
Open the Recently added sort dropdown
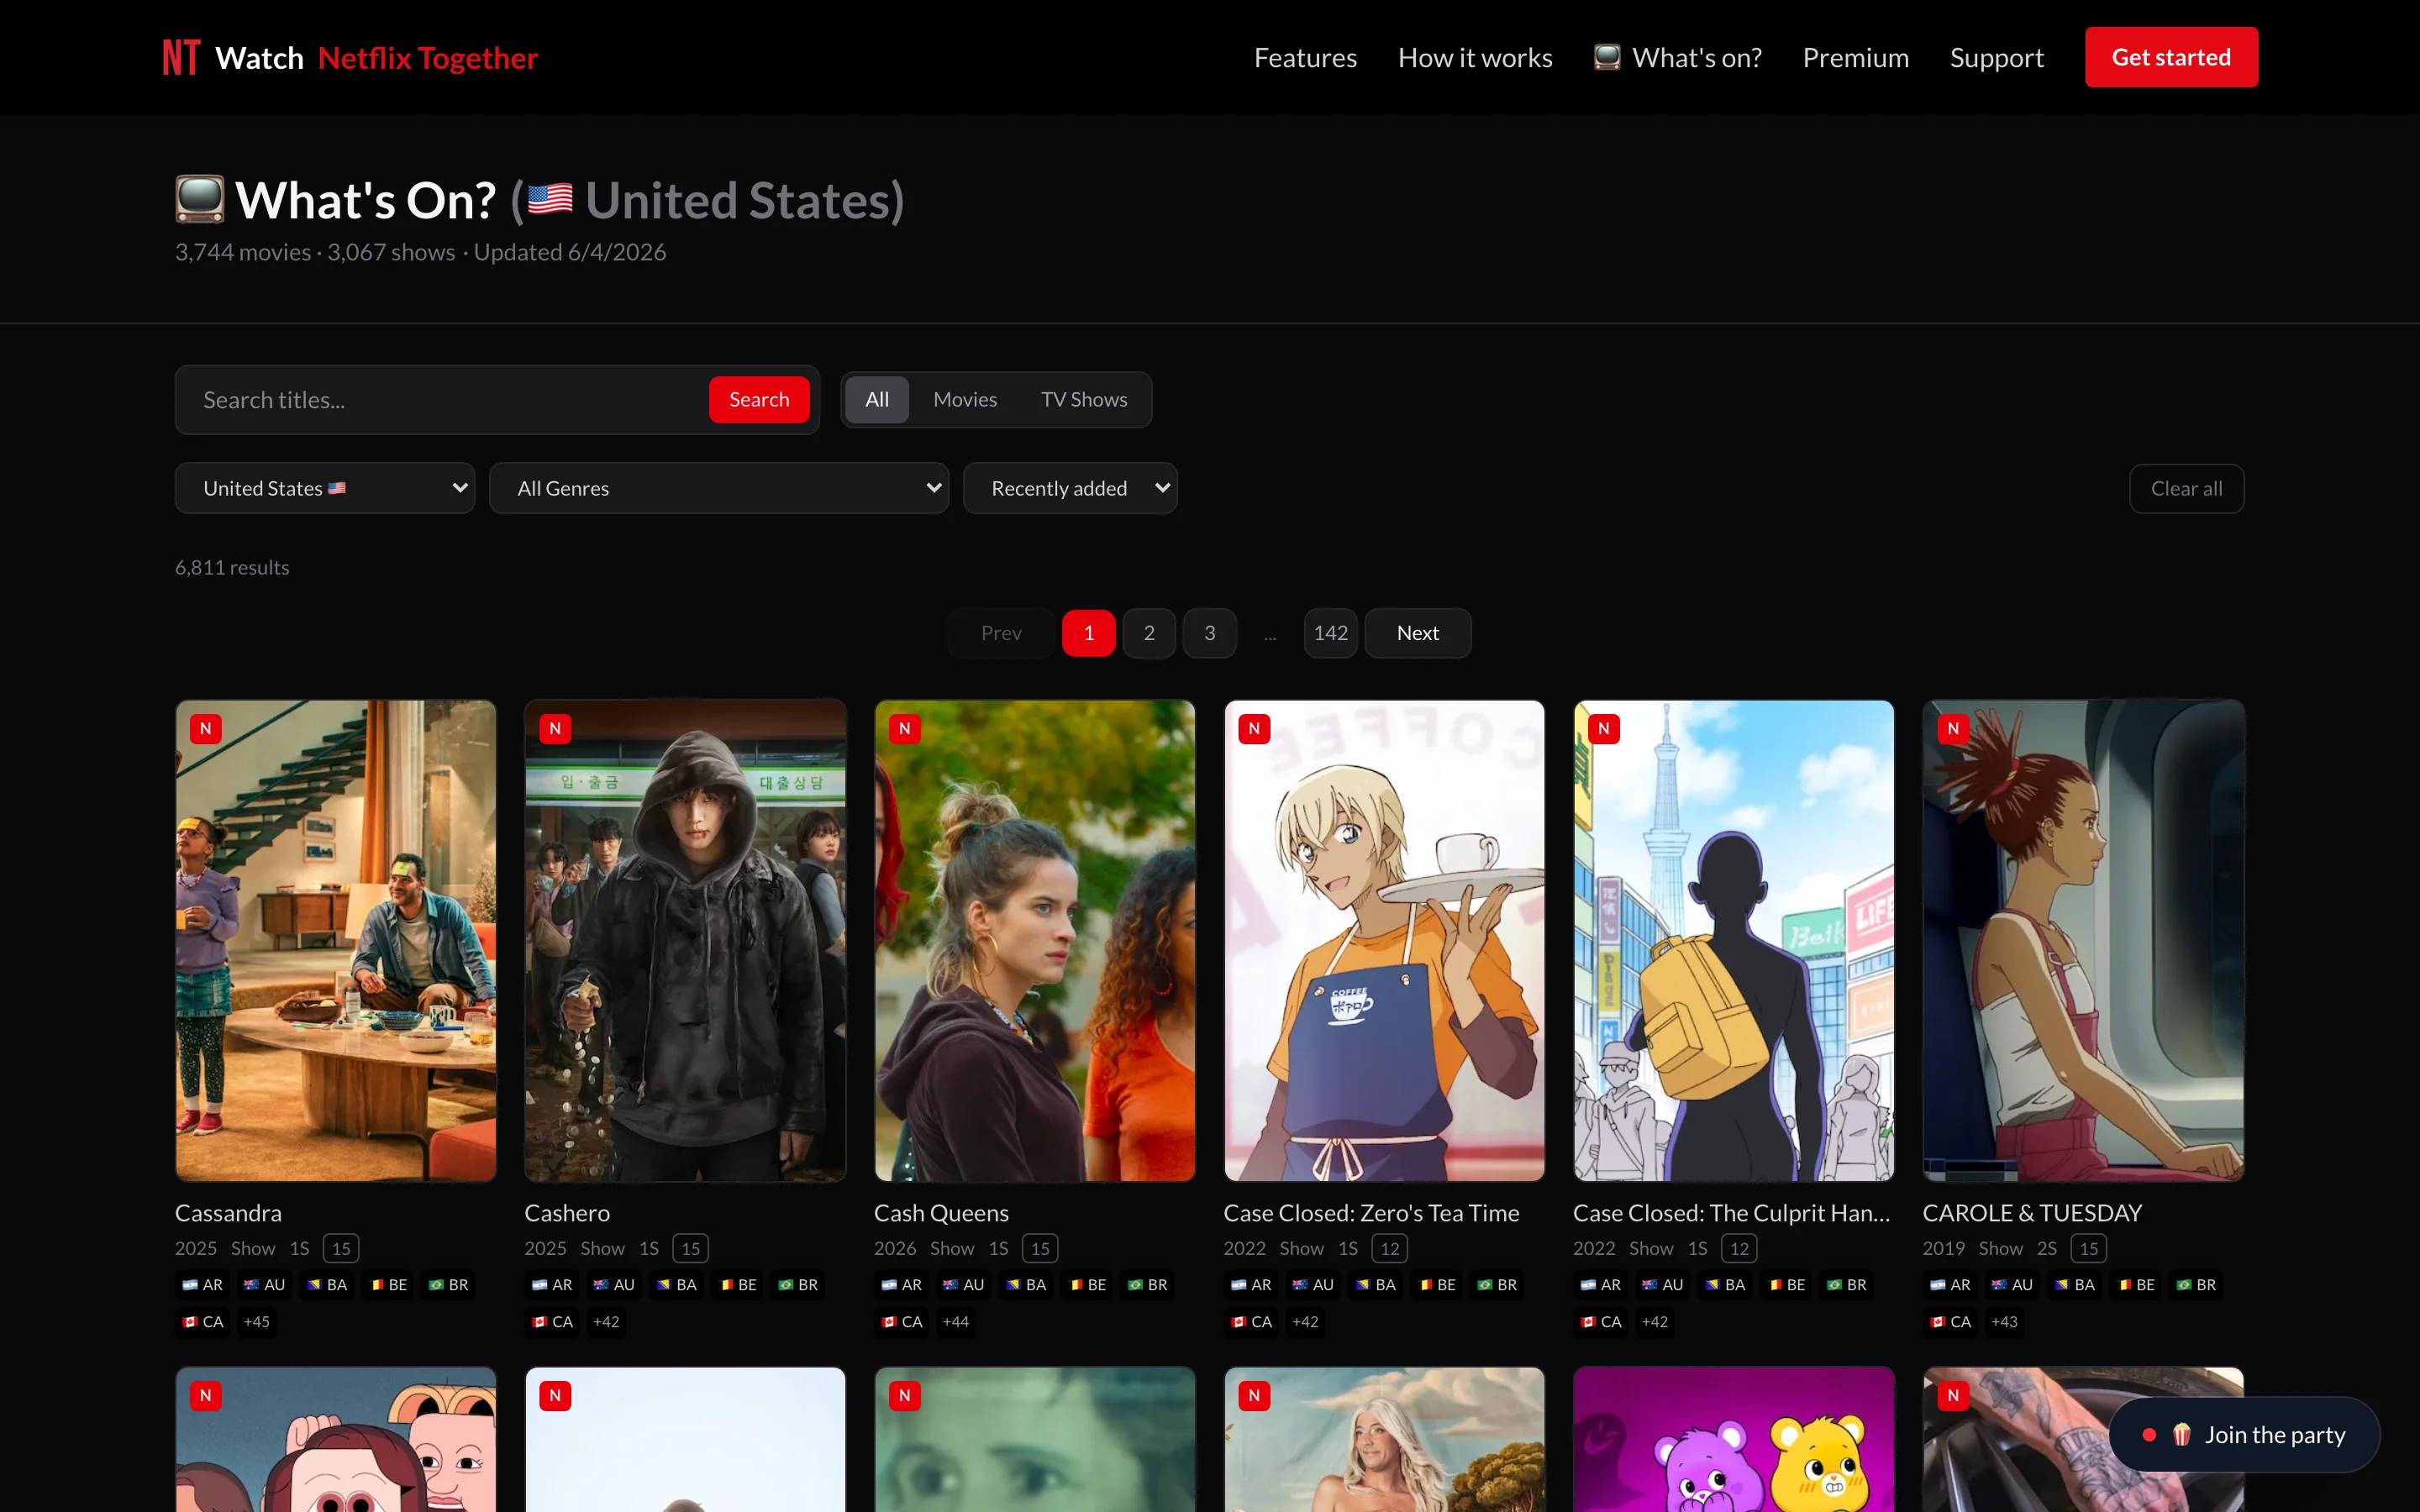[x=1070, y=488]
